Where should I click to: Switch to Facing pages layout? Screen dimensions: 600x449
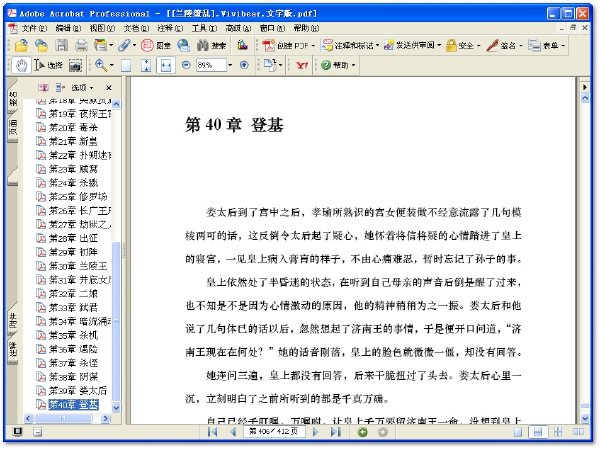[x=578, y=432]
